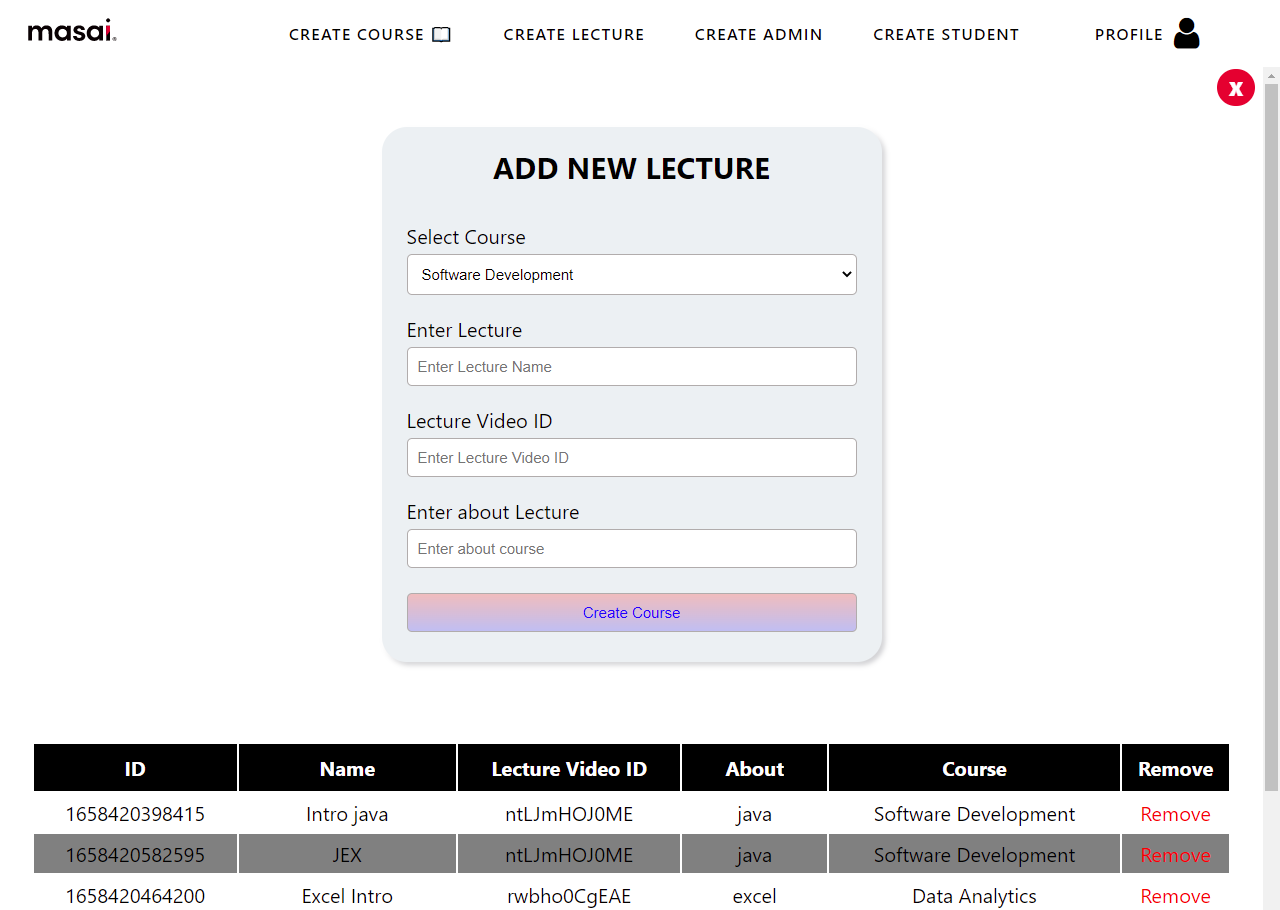Expand the Select Course dropdown
The image size is (1280, 910).
(x=632, y=274)
